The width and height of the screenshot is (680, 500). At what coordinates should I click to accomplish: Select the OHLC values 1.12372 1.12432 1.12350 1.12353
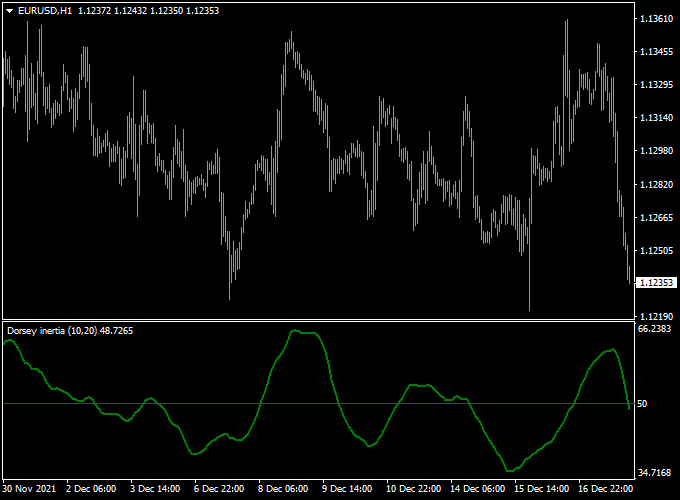point(148,11)
